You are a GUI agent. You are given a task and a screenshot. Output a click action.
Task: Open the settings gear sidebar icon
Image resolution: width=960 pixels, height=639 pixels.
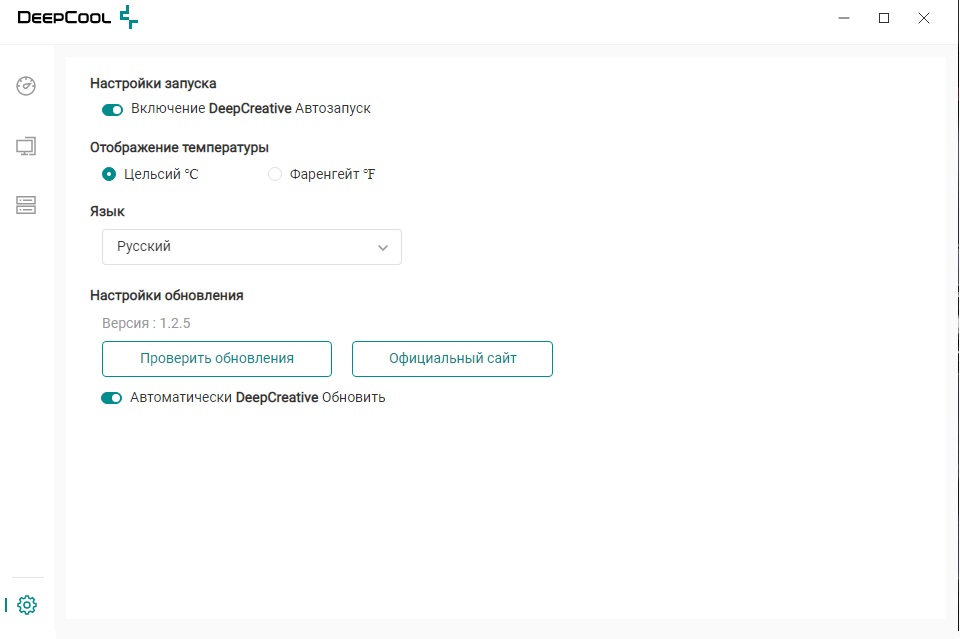coord(27,605)
